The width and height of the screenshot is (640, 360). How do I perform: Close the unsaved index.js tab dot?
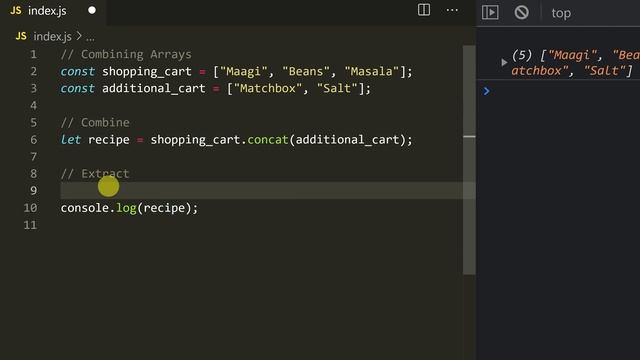pyautogui.click(x=92, y=10)
